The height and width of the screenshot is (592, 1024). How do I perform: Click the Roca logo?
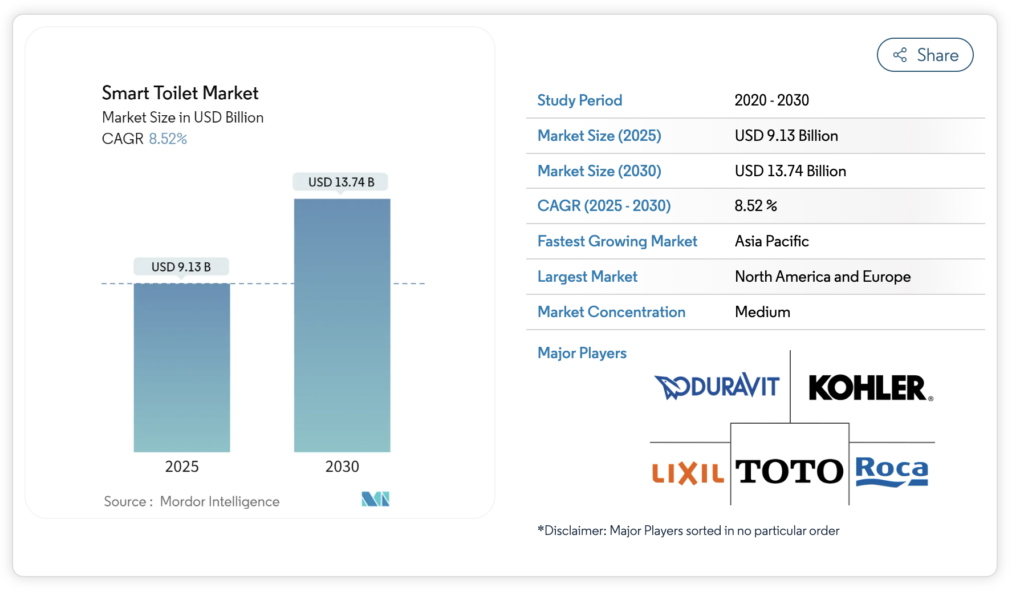point(891,470)
